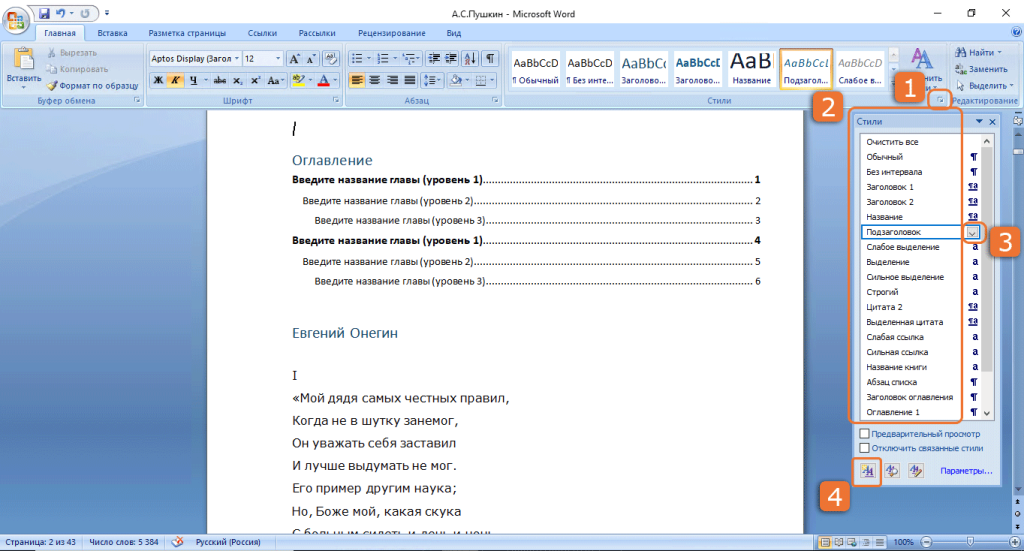1024x551 pixels.
Task: Decrease paragraph indent
Action: 434,59
